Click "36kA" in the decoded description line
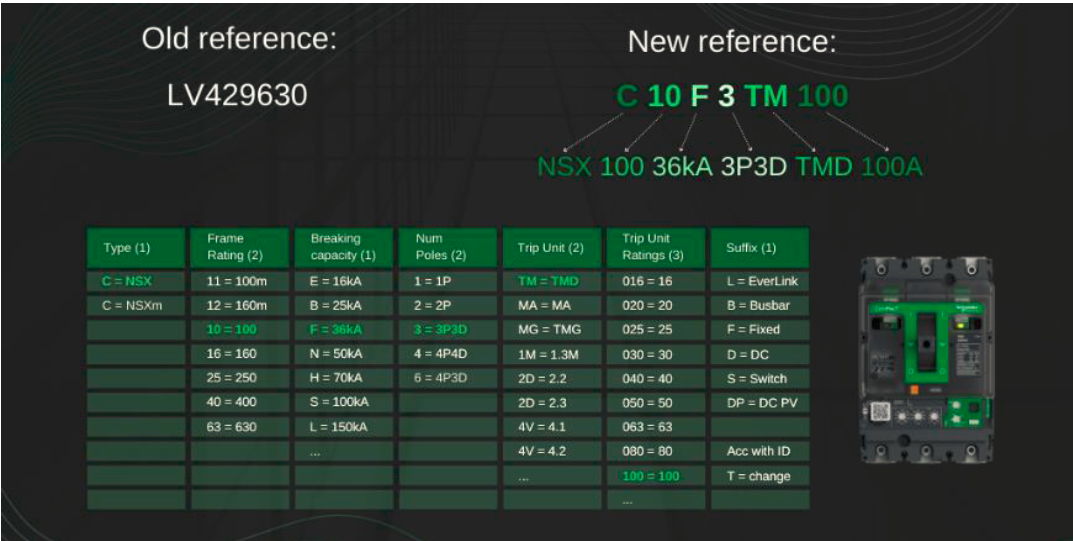Image resolution: width=1073 pixels, height=541 pixels. pyautogui.click(x=682, y=166)
